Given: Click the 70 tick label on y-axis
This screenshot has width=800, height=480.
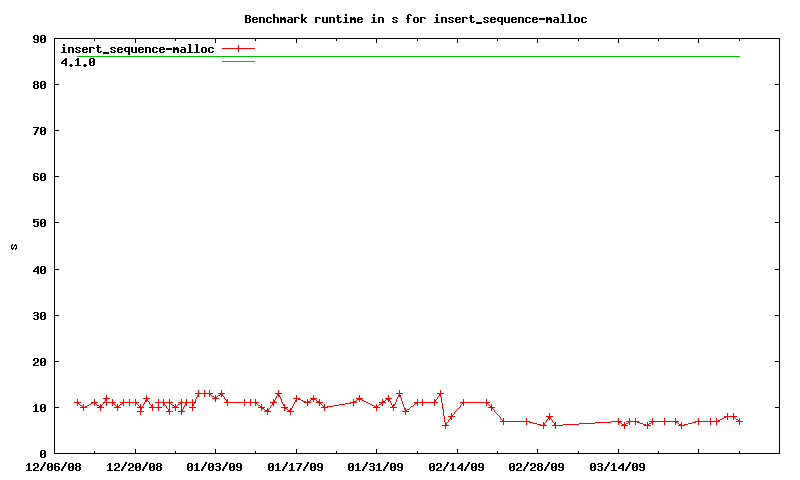Looking at the screenshot, I should coord(40,131).
